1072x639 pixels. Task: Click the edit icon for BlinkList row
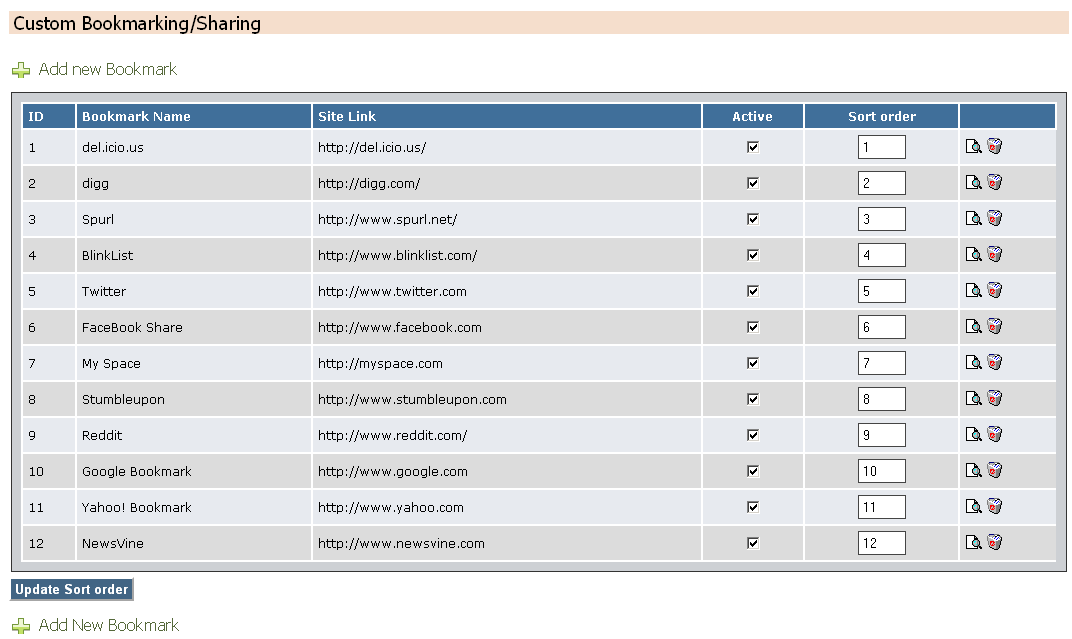pos(973,254)
